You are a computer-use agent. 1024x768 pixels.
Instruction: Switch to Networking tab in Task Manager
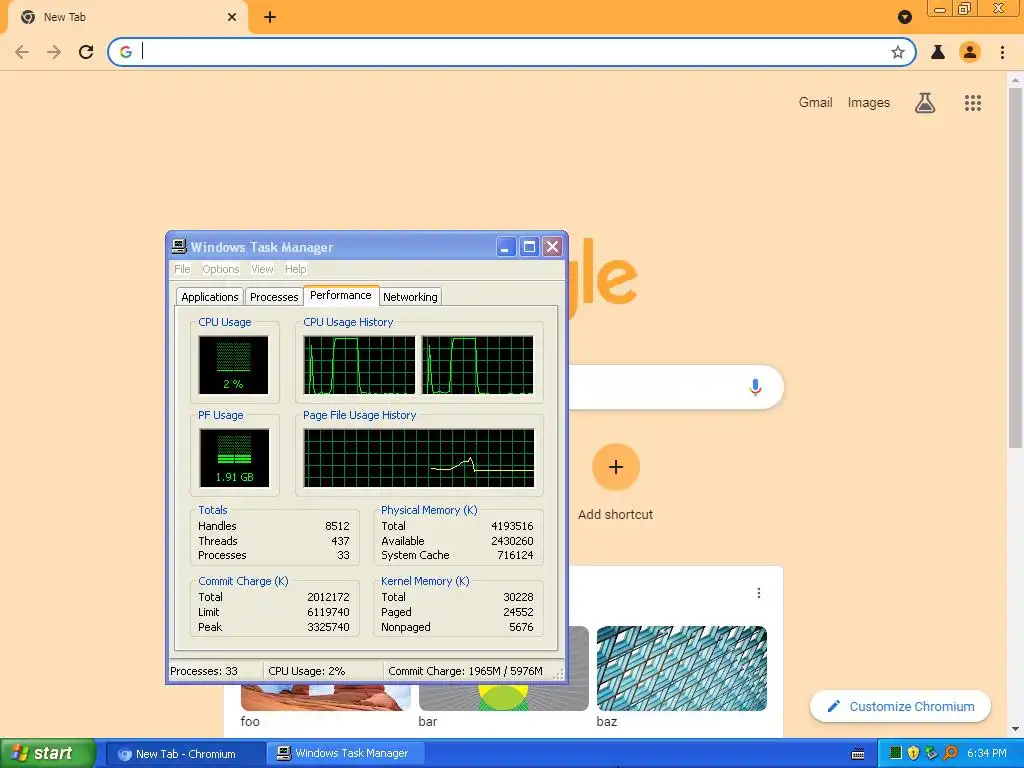point(410,297)
